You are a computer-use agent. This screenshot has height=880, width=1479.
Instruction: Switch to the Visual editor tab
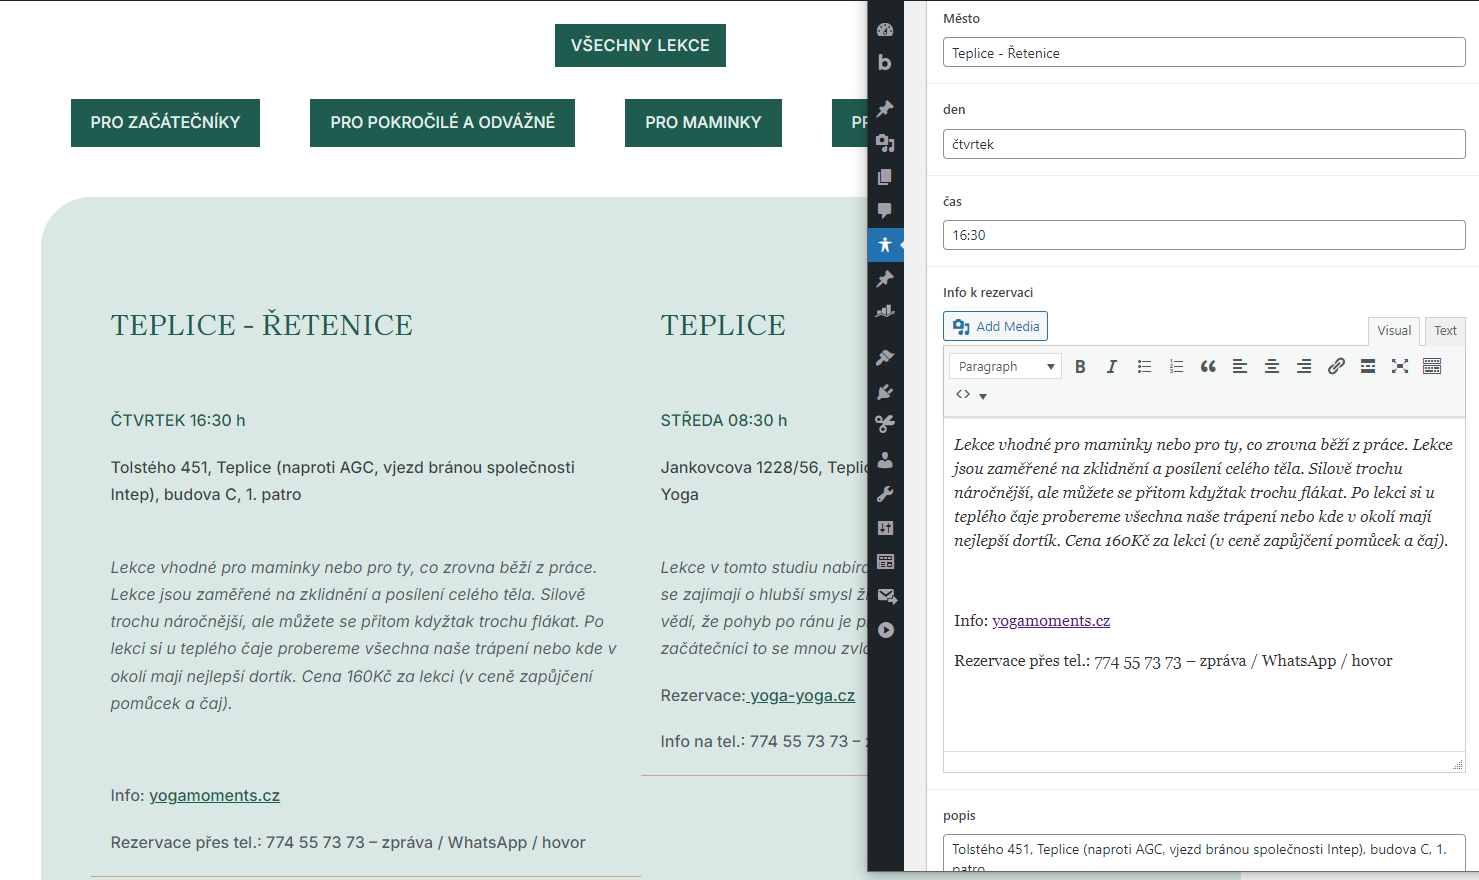[1394, 331]
